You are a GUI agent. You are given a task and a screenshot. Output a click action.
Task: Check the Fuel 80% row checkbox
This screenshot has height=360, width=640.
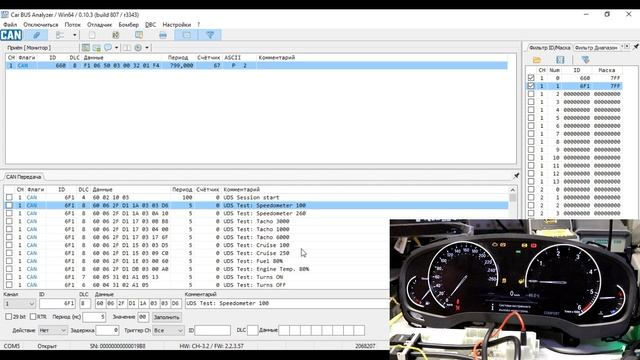(9, 261)
